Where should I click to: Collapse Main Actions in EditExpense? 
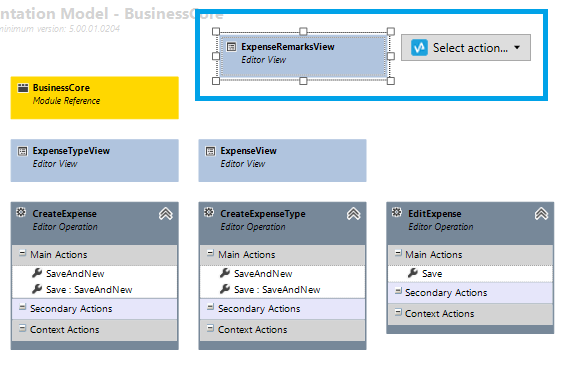[398, 253]
